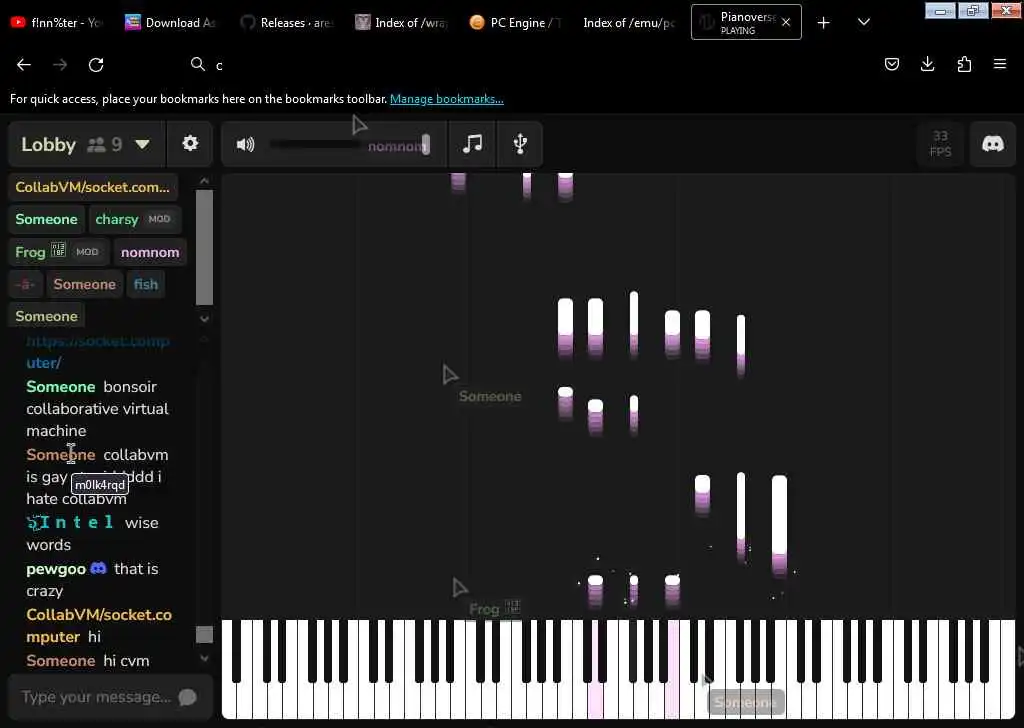1024x728 pixels.
Task: Reload the page with refresh icon
Action: tap(96, 65)
